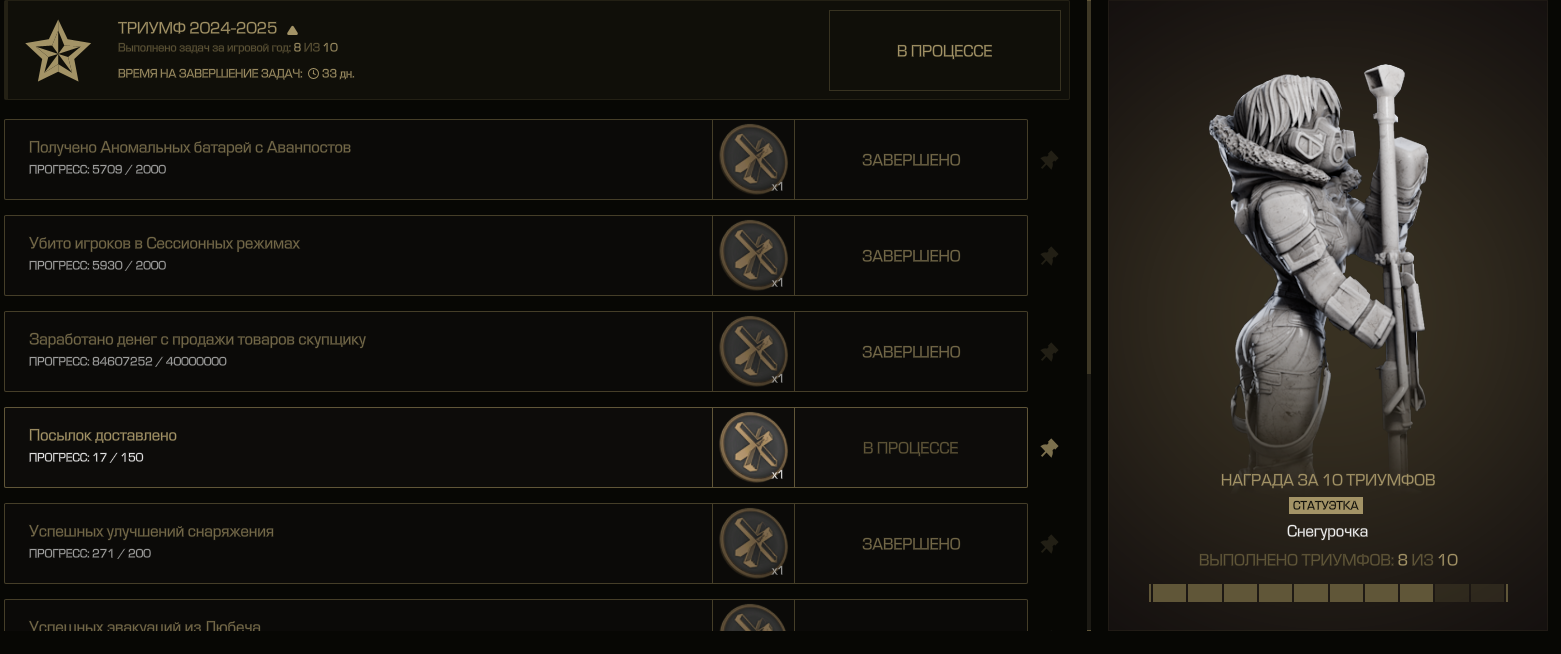Click ЗАВЕРШЕНО status for Аномальных батарей task

coord(910,160)
